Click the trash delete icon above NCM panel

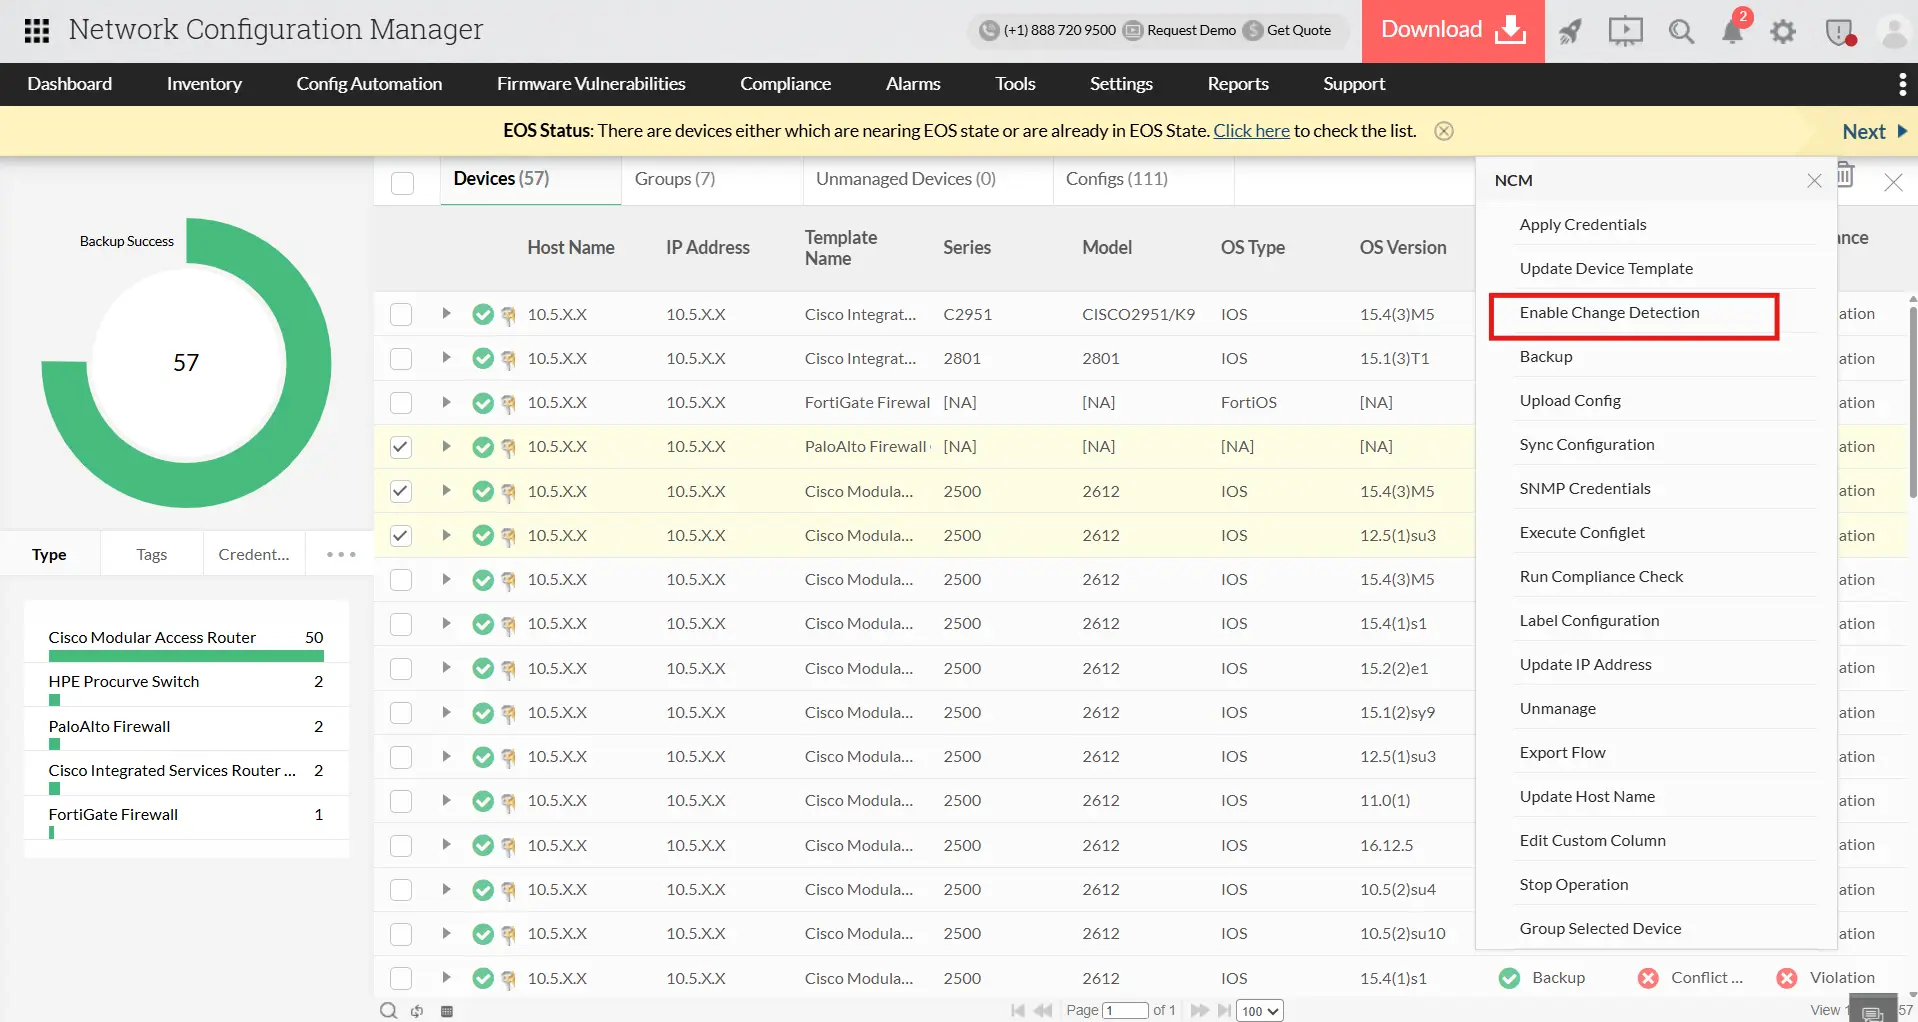[1845, 174]
